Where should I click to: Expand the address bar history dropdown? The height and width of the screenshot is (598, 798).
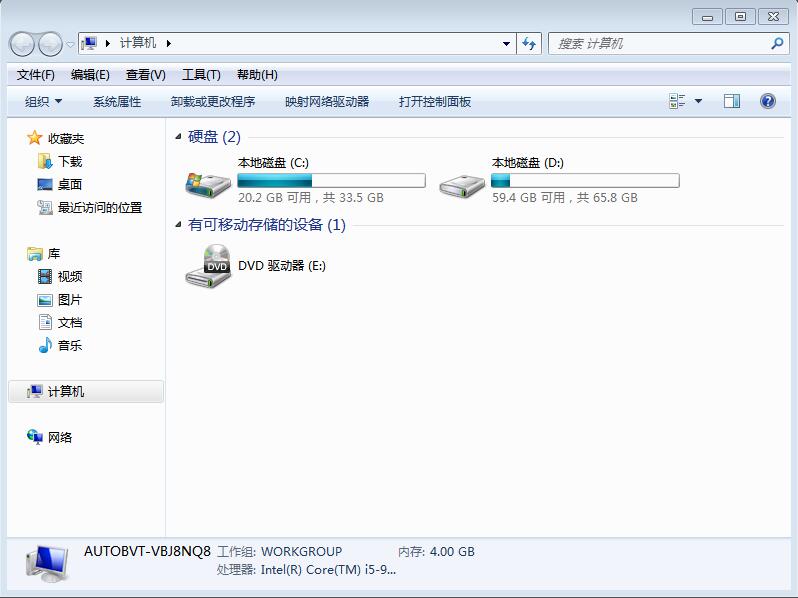[507, 43]
